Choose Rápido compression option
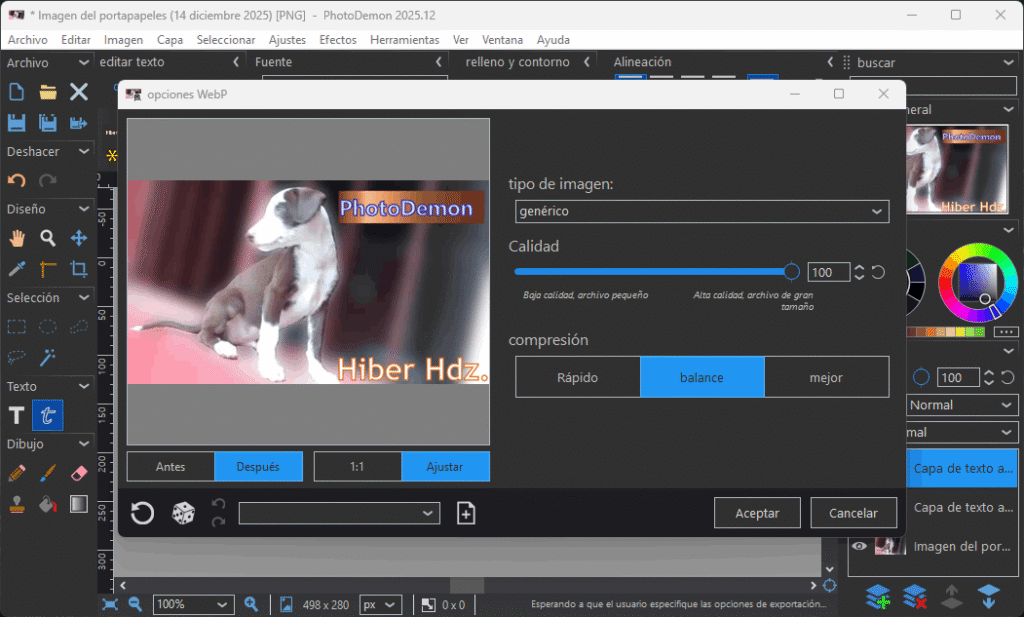 577,378
